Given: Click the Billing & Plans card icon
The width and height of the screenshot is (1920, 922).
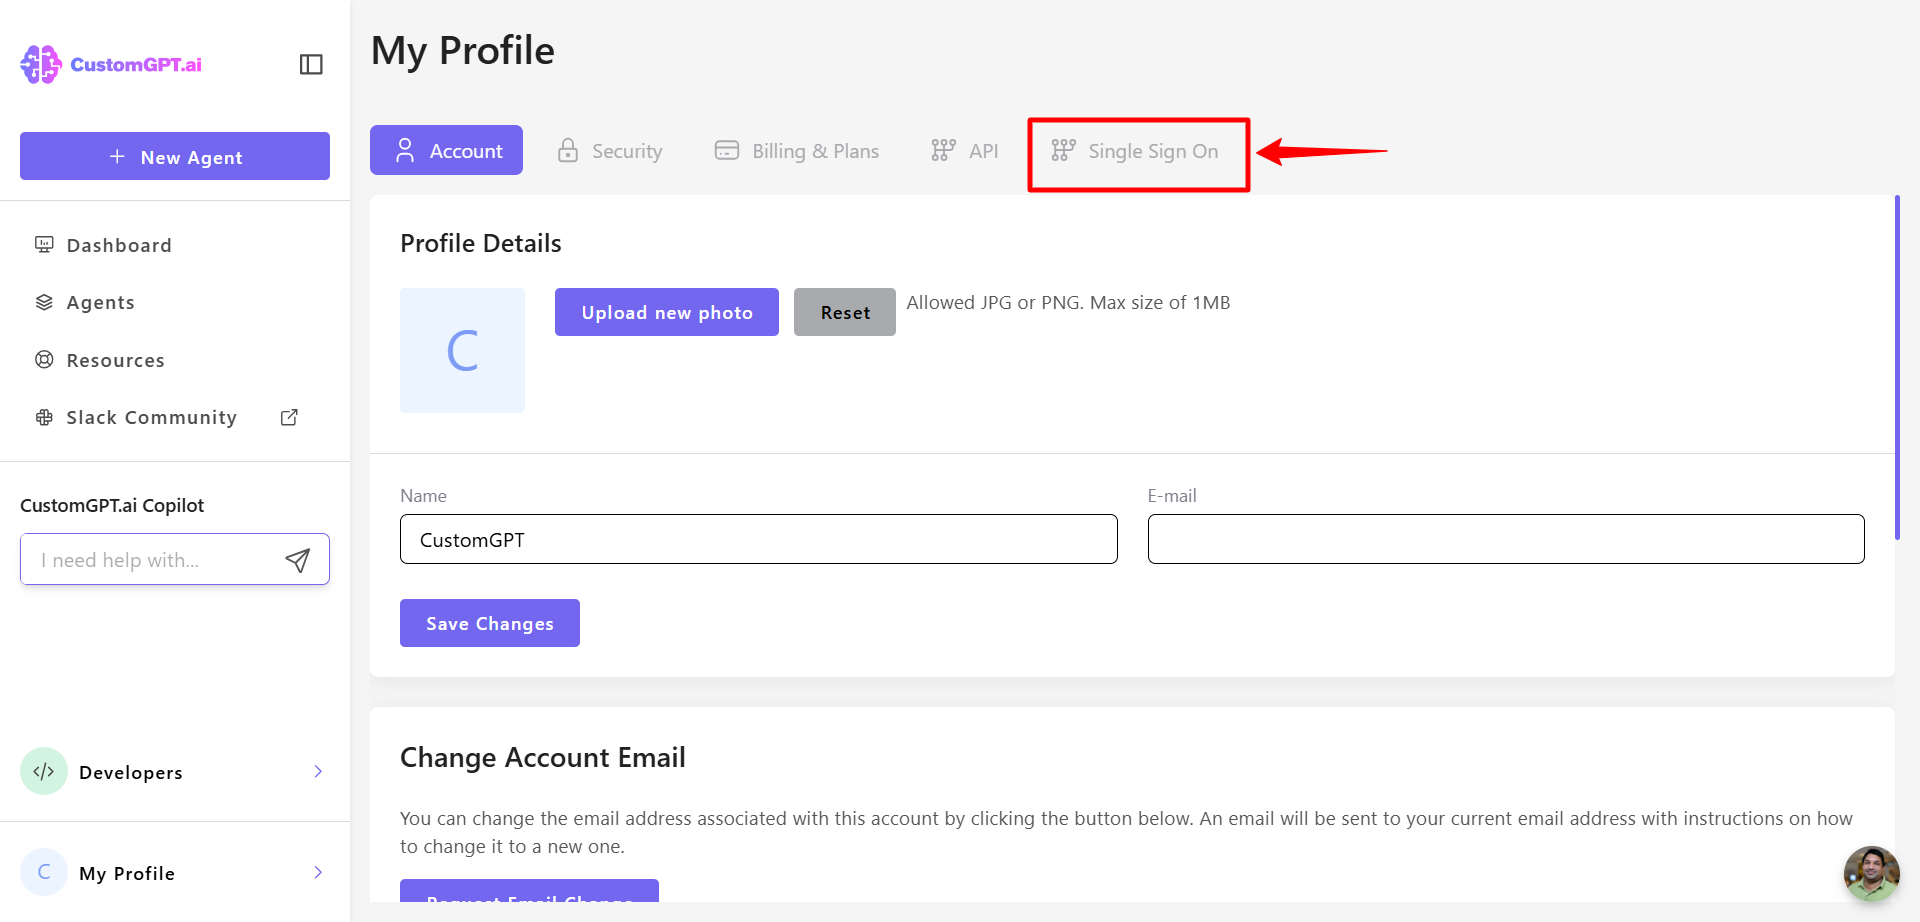Looking at the screenshot, I should (x=727, y=151).
